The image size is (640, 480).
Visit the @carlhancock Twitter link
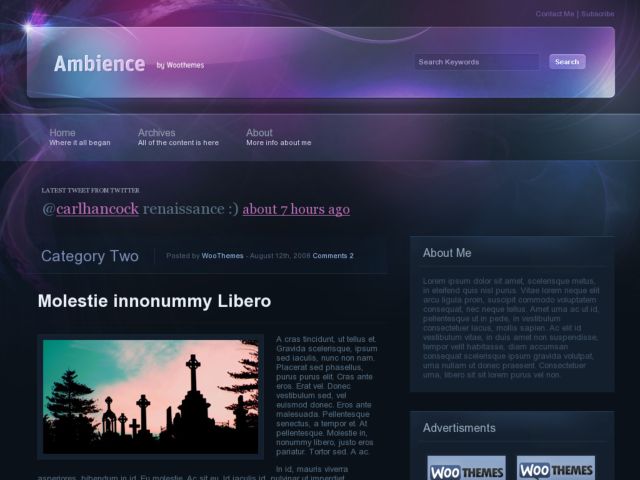97,209
